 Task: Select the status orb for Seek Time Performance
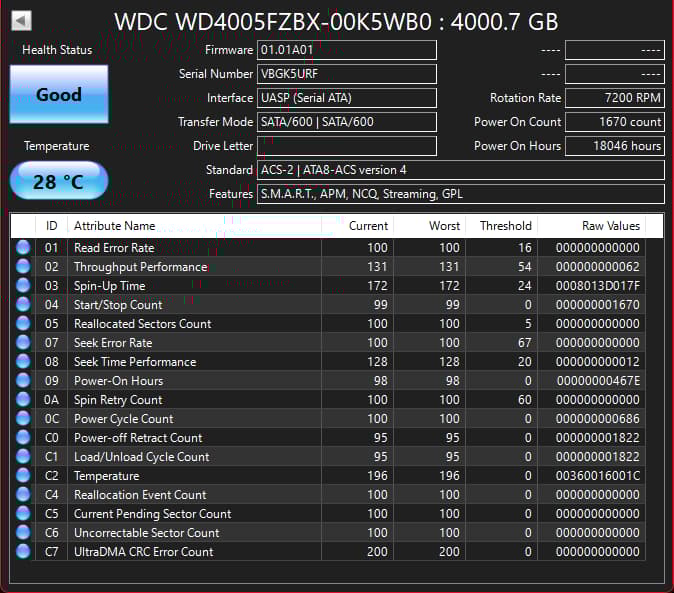[23, 361]
